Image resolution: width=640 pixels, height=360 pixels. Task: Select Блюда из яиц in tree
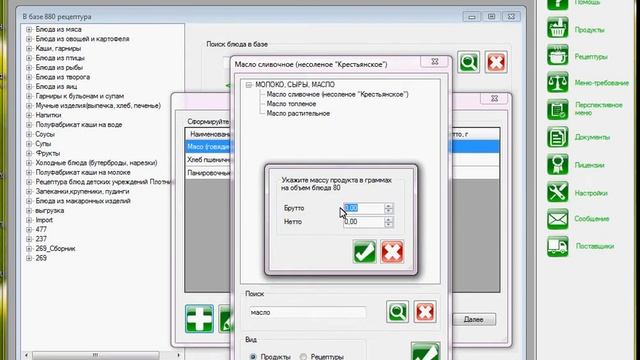pos(56,87)
